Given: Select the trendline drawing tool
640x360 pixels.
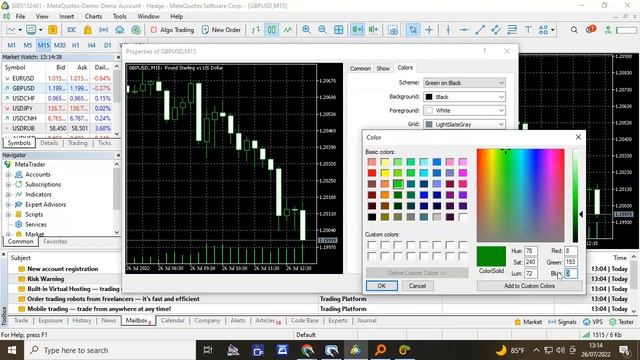Looking at the screenshot, I should pos(480,30).
